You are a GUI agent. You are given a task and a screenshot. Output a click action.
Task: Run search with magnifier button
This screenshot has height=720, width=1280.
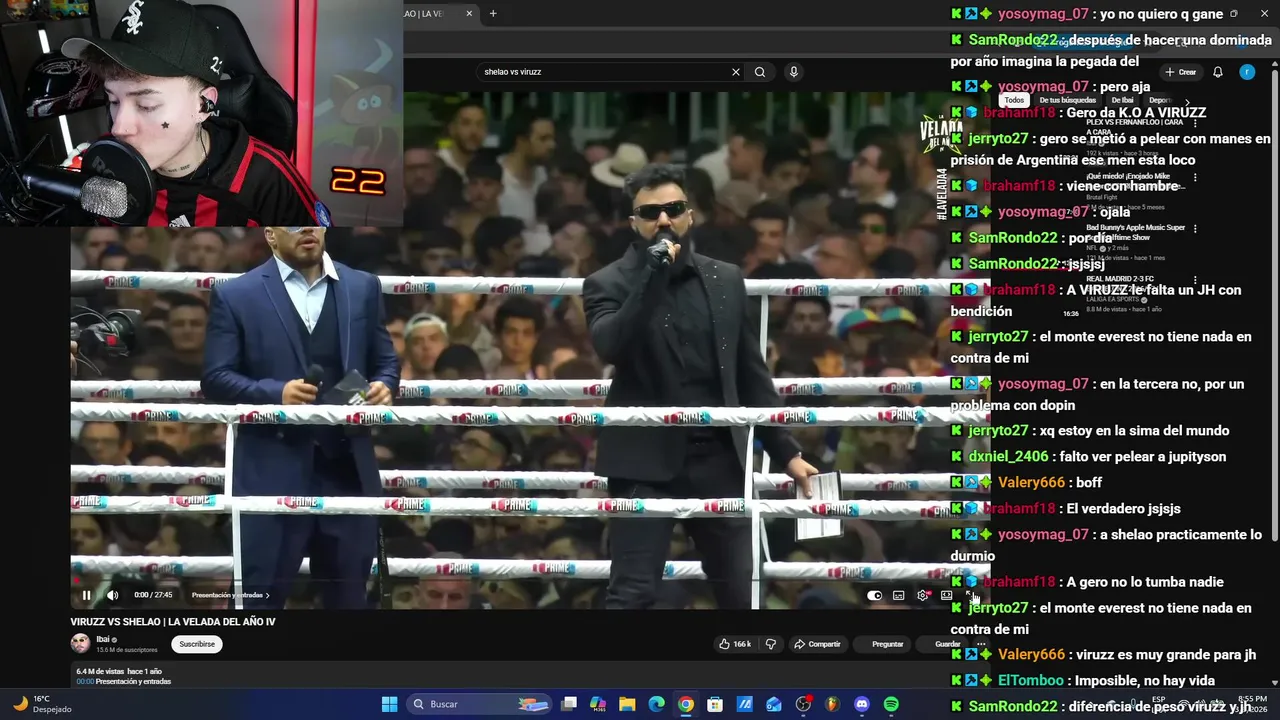point(760,72)
